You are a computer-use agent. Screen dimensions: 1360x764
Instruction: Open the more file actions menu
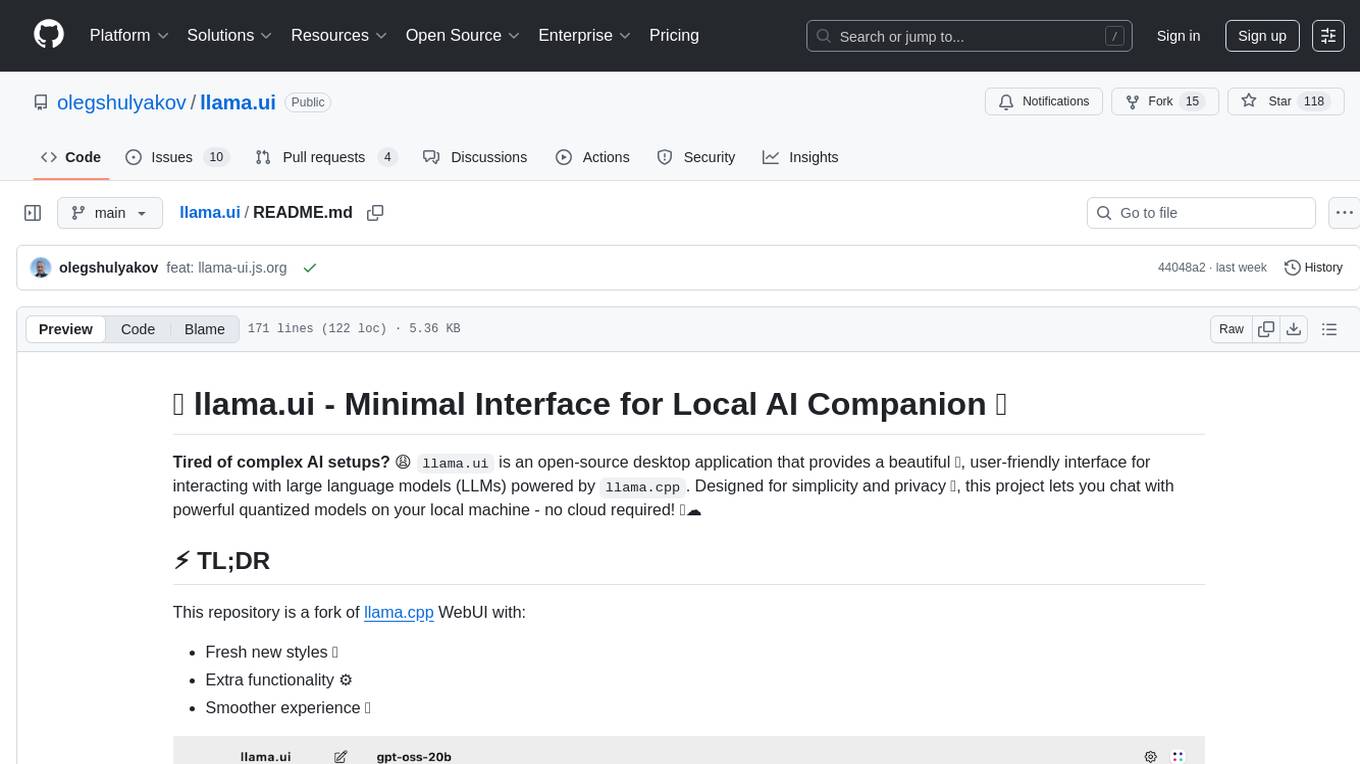click(1344, 213)
